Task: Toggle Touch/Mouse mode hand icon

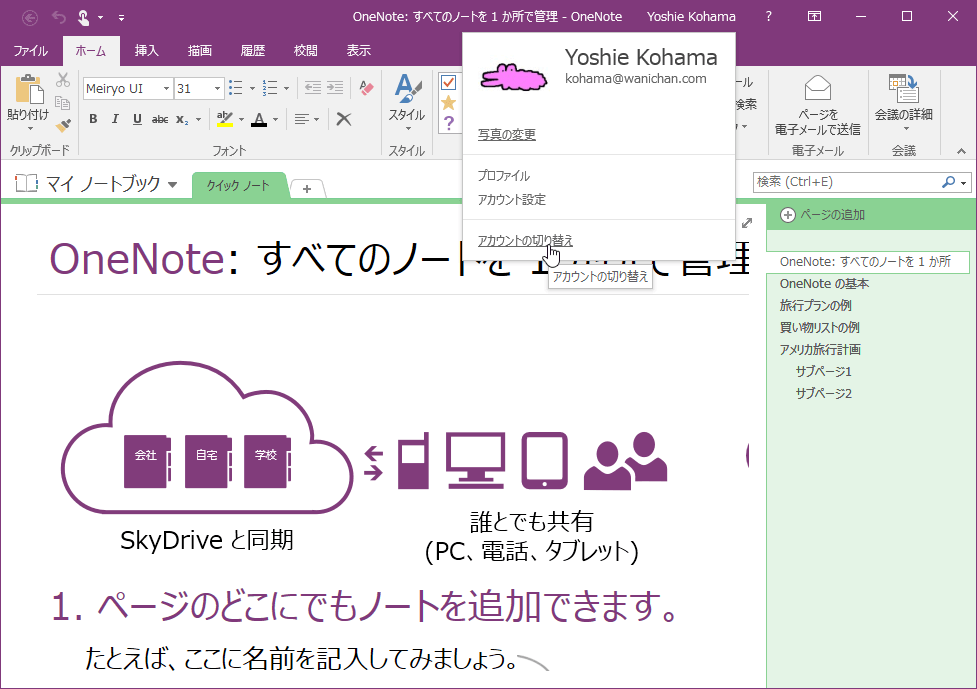Action: 83,17
